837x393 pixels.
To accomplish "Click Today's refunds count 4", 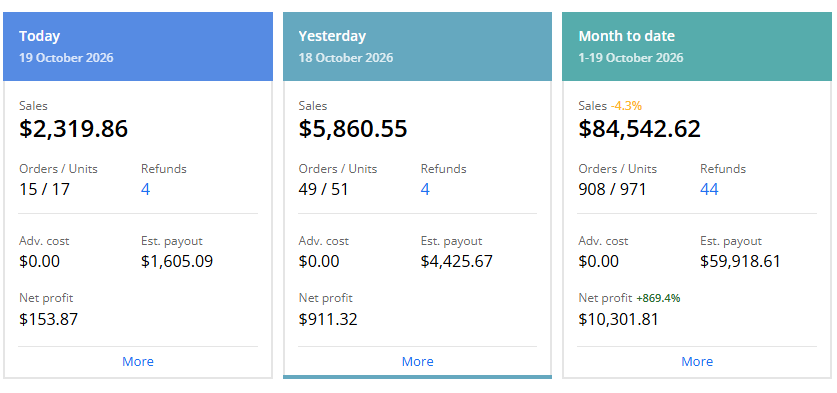I will [146, 189].
